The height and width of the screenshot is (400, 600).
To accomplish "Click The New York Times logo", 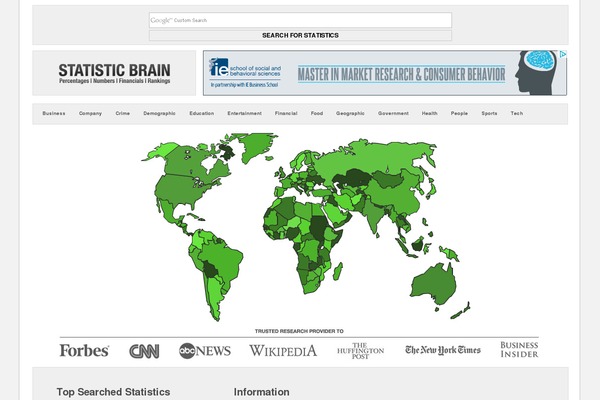I will click(x=443, y=350).
